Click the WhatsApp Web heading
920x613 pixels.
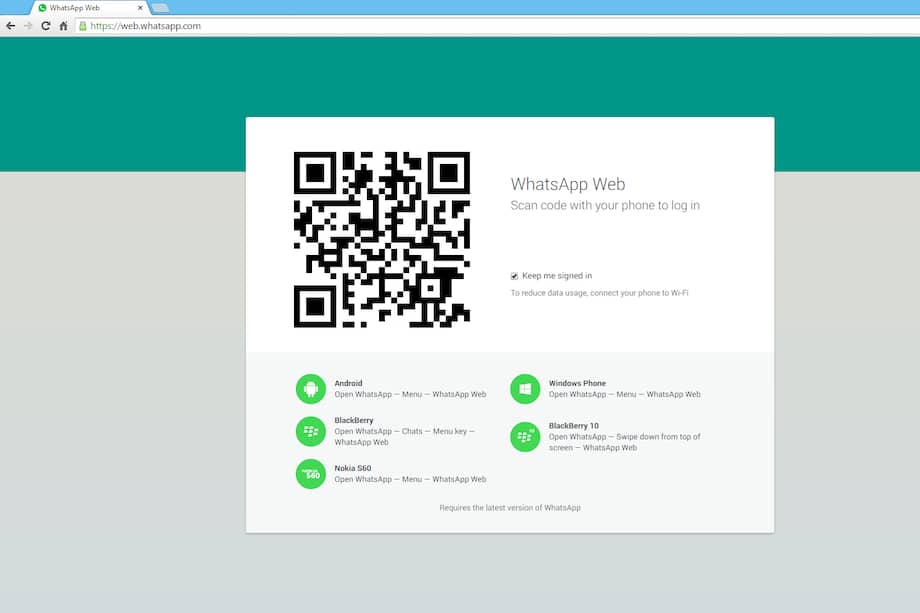coord(567,184)
